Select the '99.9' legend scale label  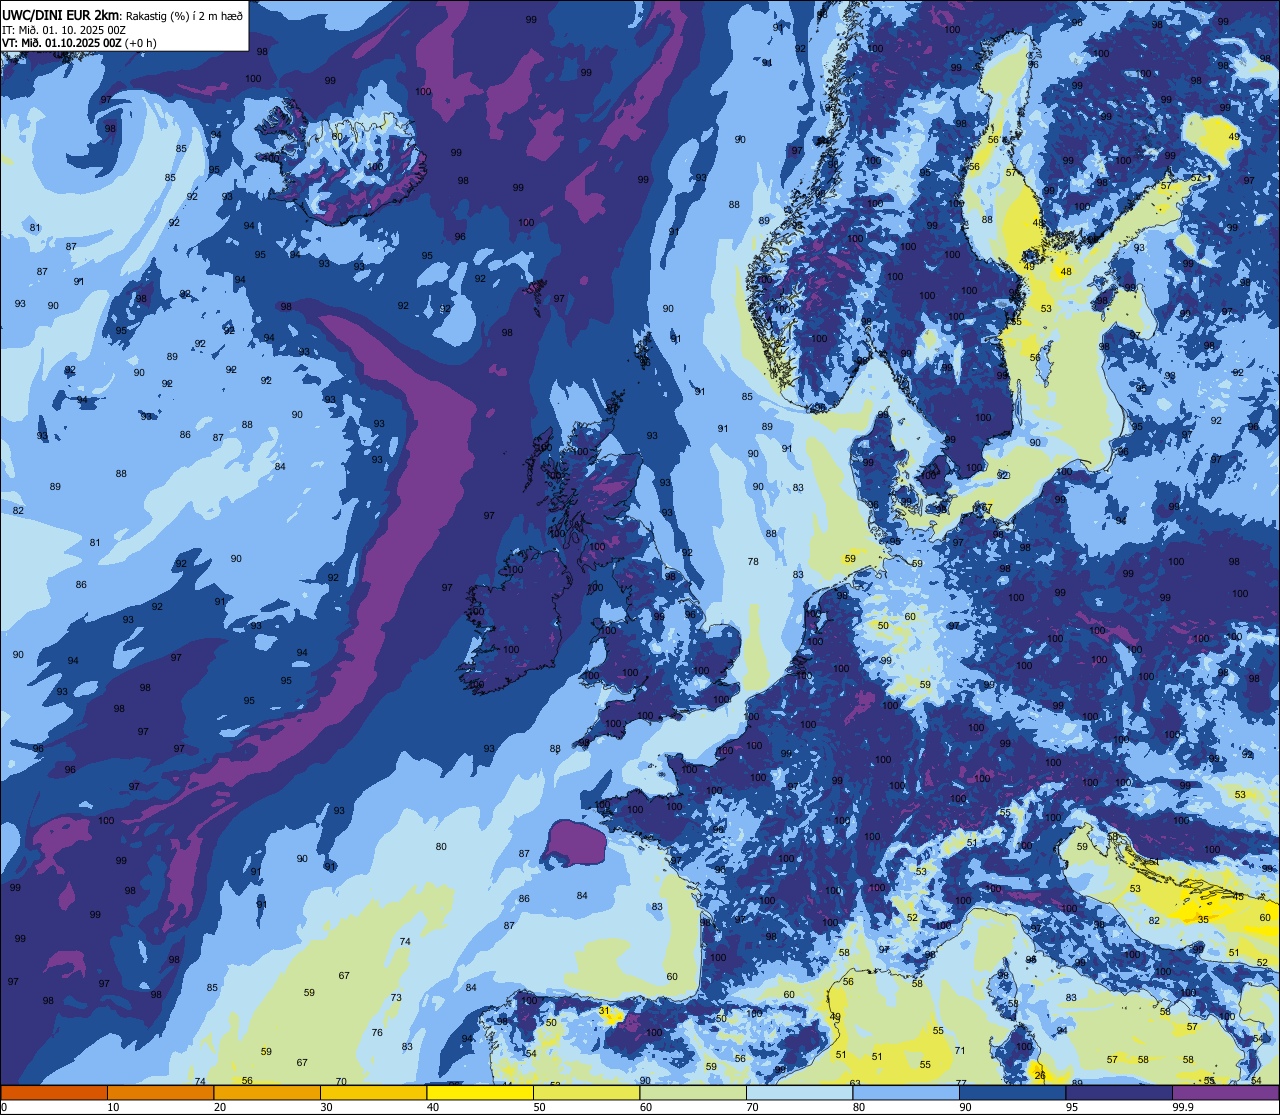[x=1183, y=1107]
